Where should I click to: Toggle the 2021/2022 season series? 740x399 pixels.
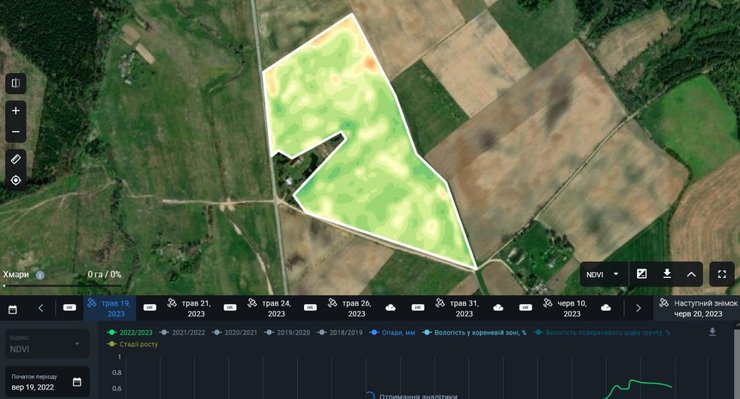[183, 332]
